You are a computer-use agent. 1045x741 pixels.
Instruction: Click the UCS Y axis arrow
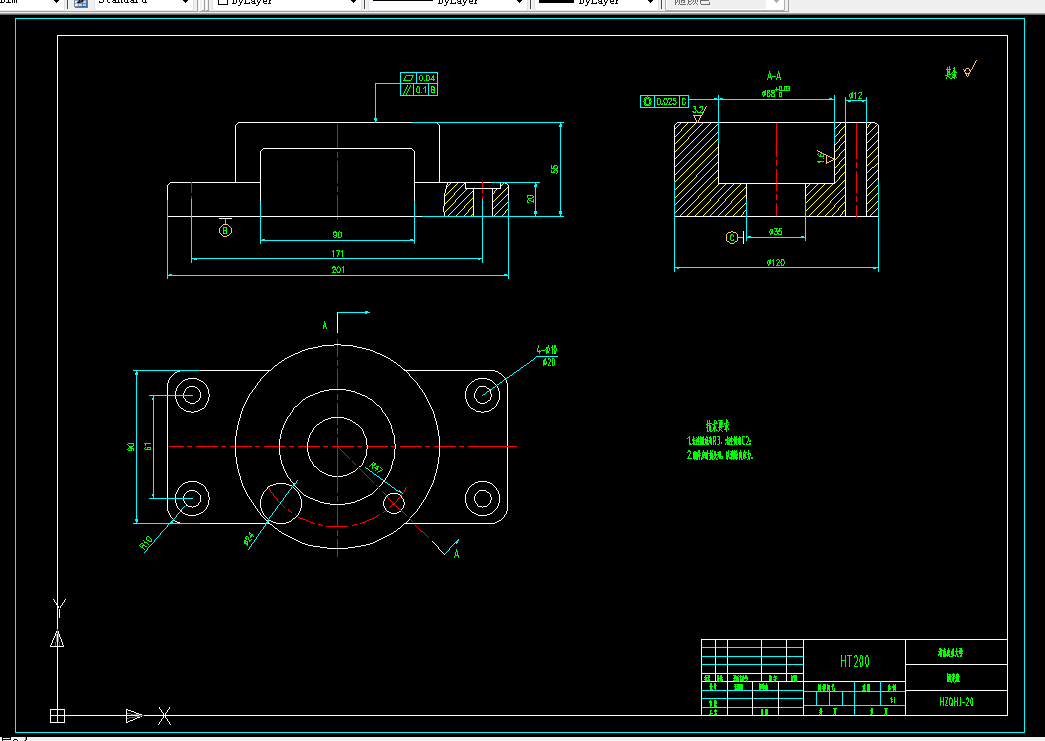(x=57, y=639)
